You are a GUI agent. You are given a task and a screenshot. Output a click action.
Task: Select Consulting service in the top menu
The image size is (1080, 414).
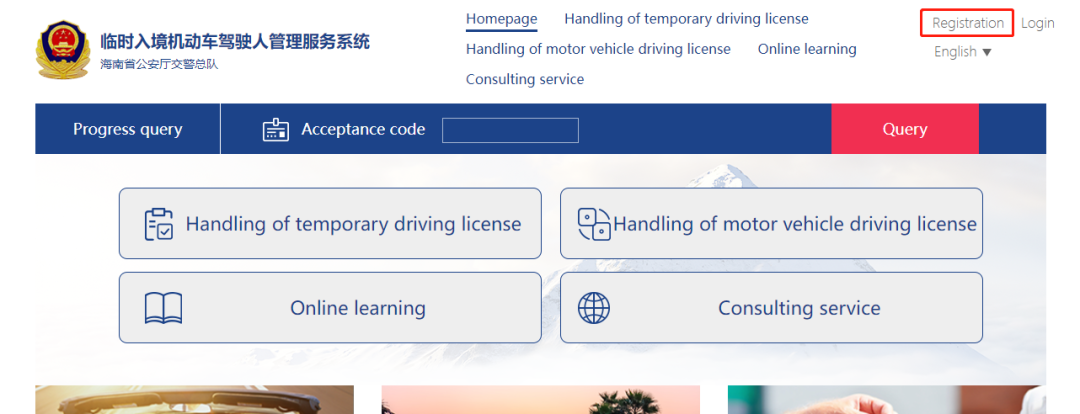click(525, 79)
